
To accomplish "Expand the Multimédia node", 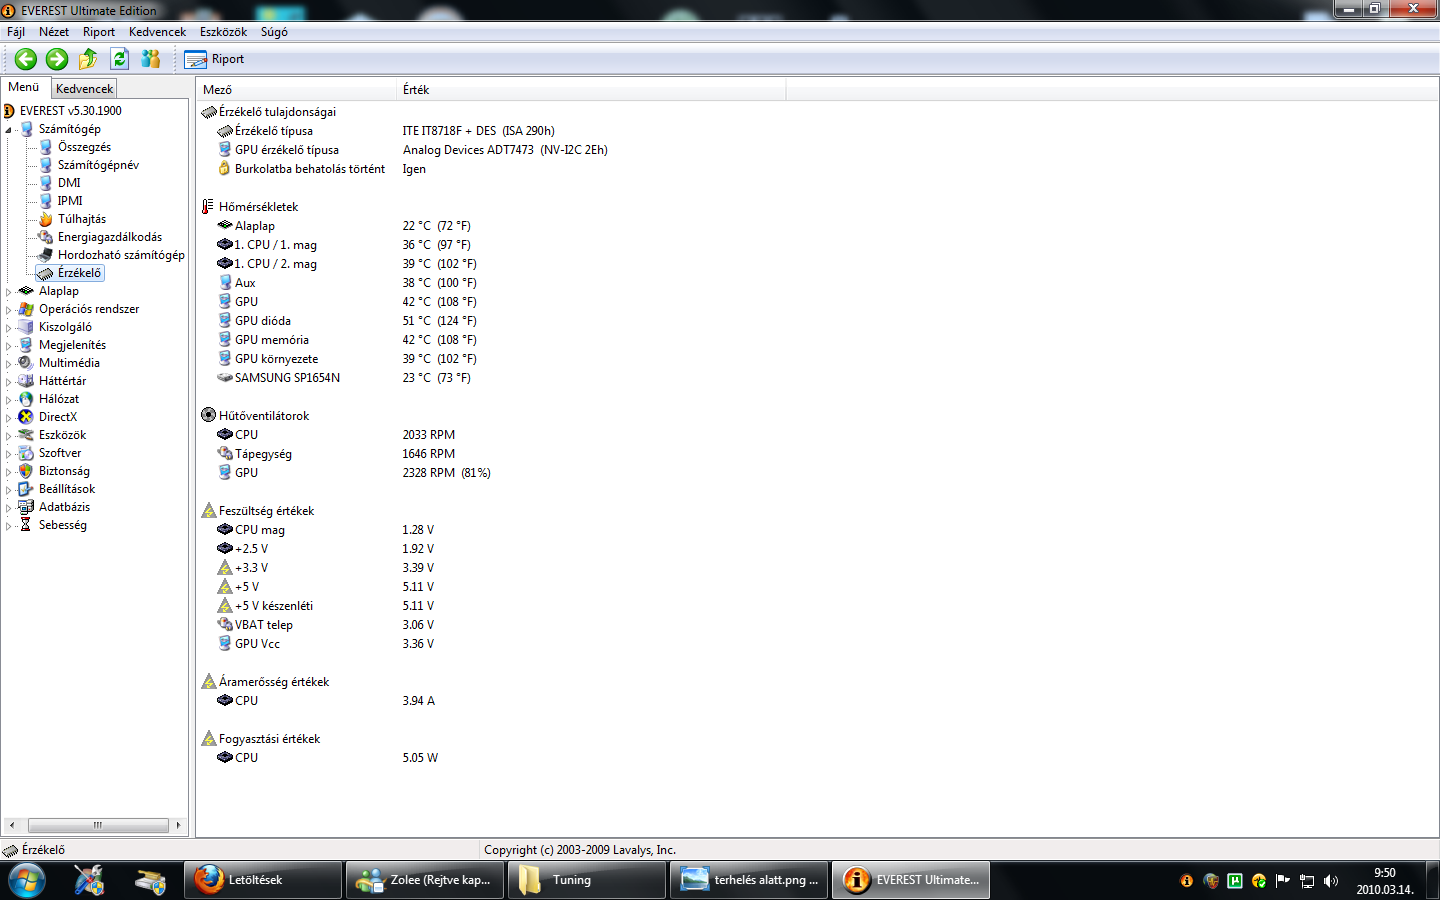I will (x=9, y=364).
